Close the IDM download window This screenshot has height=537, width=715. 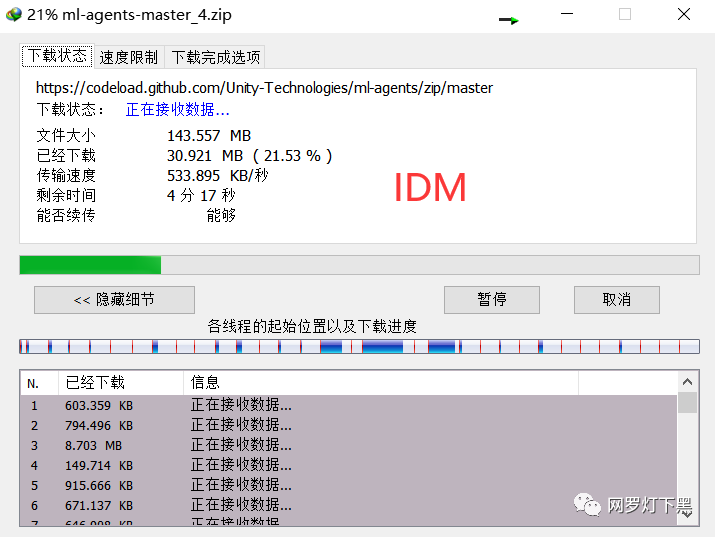(684, 14)
